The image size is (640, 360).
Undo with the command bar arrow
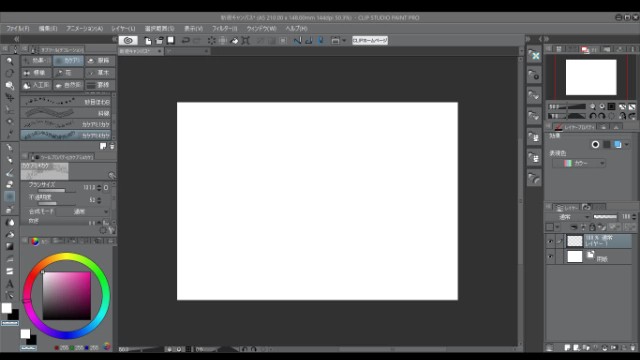pos(185,40)
